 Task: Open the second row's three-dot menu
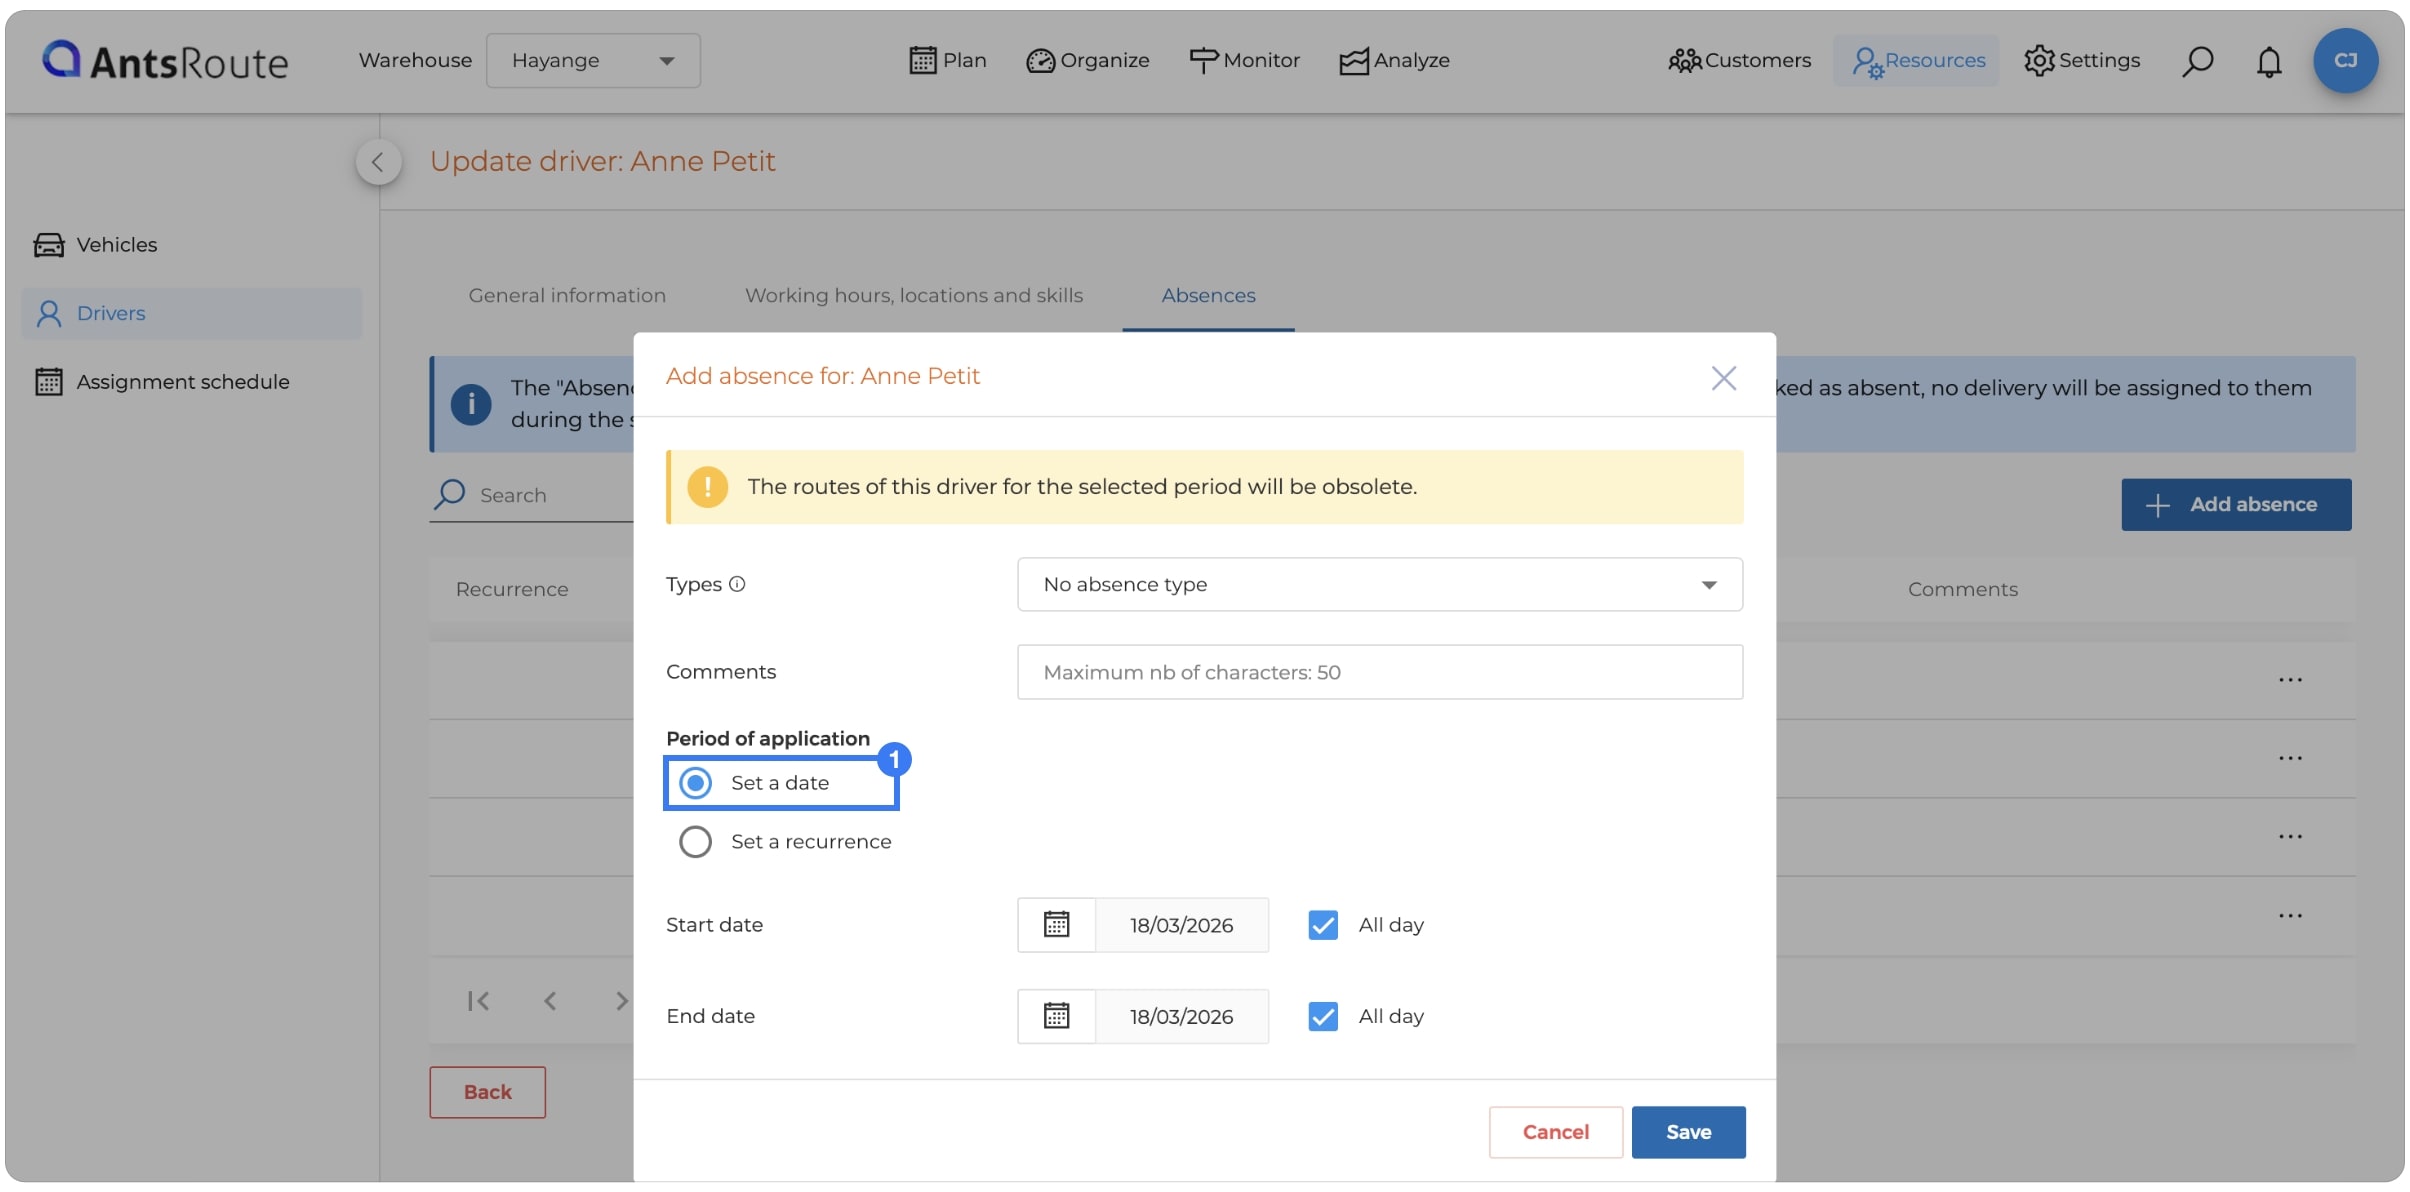pyautogui.click(x=2290, y=758)
